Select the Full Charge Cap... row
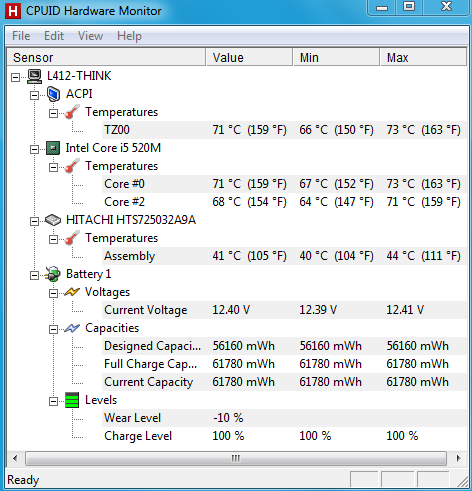The width and height of the screenshot is (472, 491). (284, 364)
